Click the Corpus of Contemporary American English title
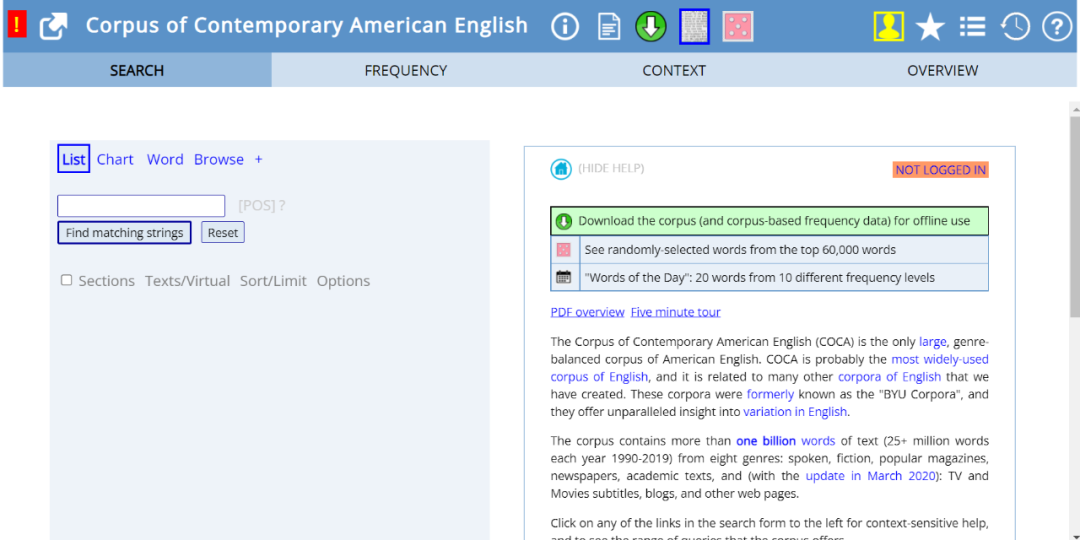Viewport: 1080px width, 540px height. tap(307, 26)
